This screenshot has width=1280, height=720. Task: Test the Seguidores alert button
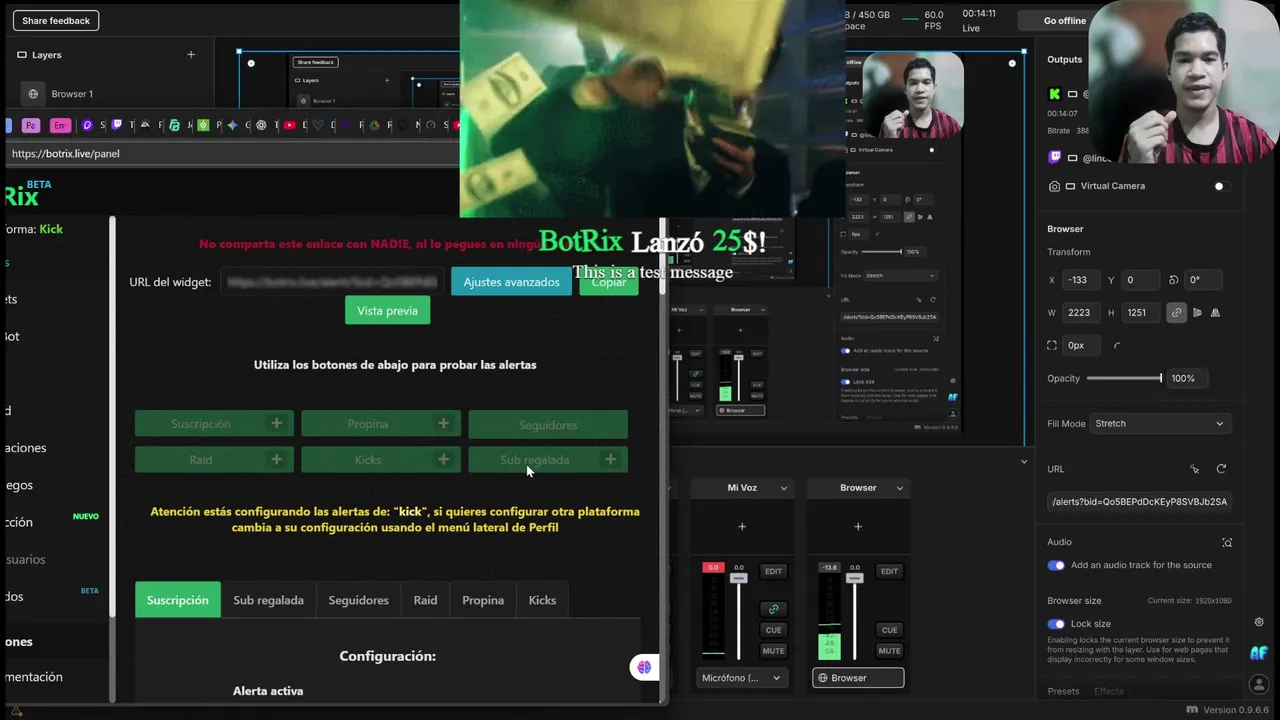click(x=548, y=425)
